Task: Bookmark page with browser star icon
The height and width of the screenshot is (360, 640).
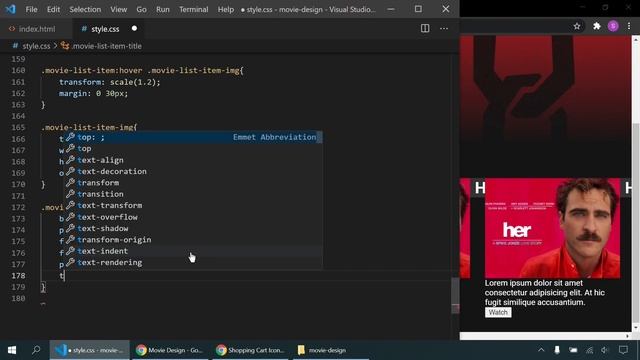Action: [577, 26]
